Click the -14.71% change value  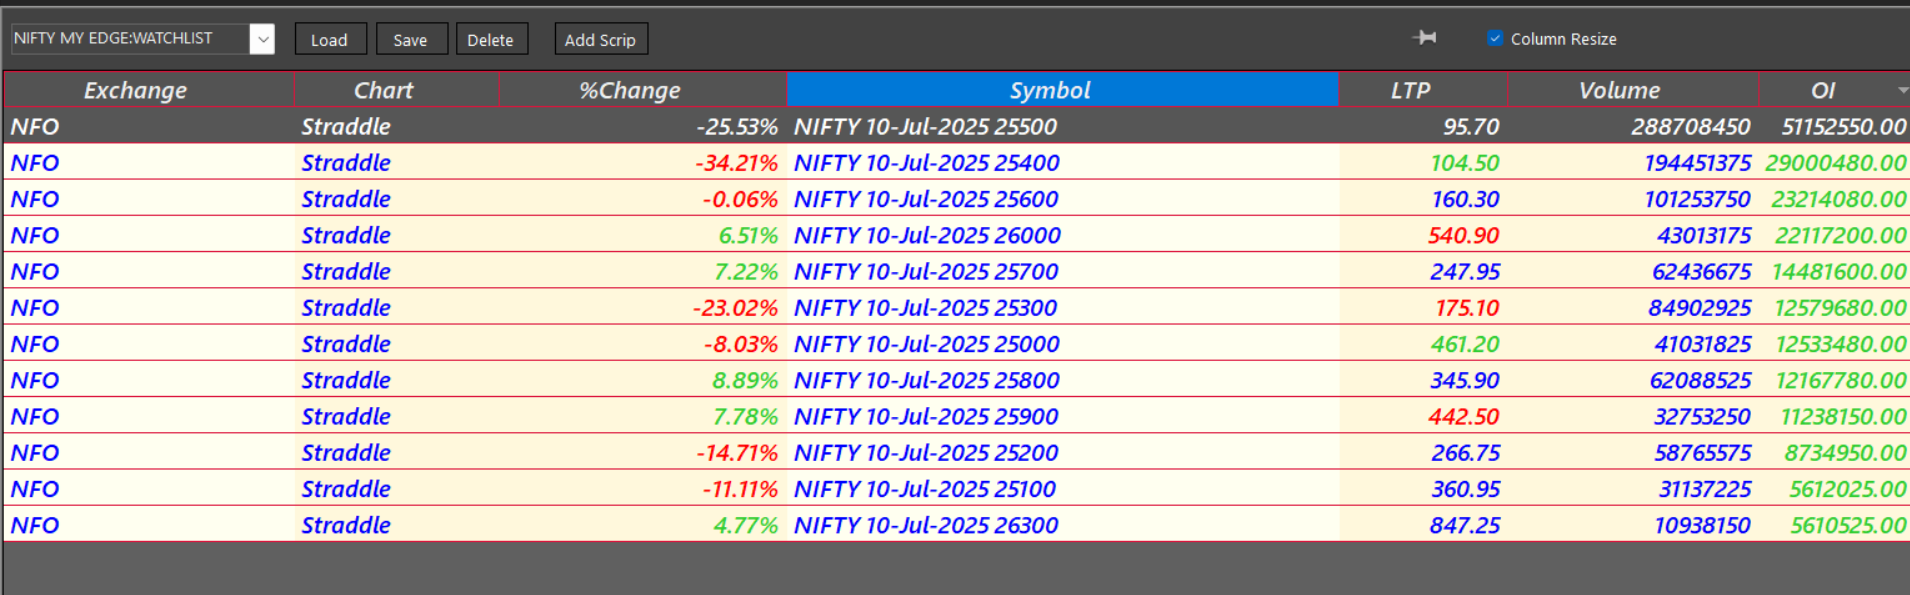pos(738,453)
